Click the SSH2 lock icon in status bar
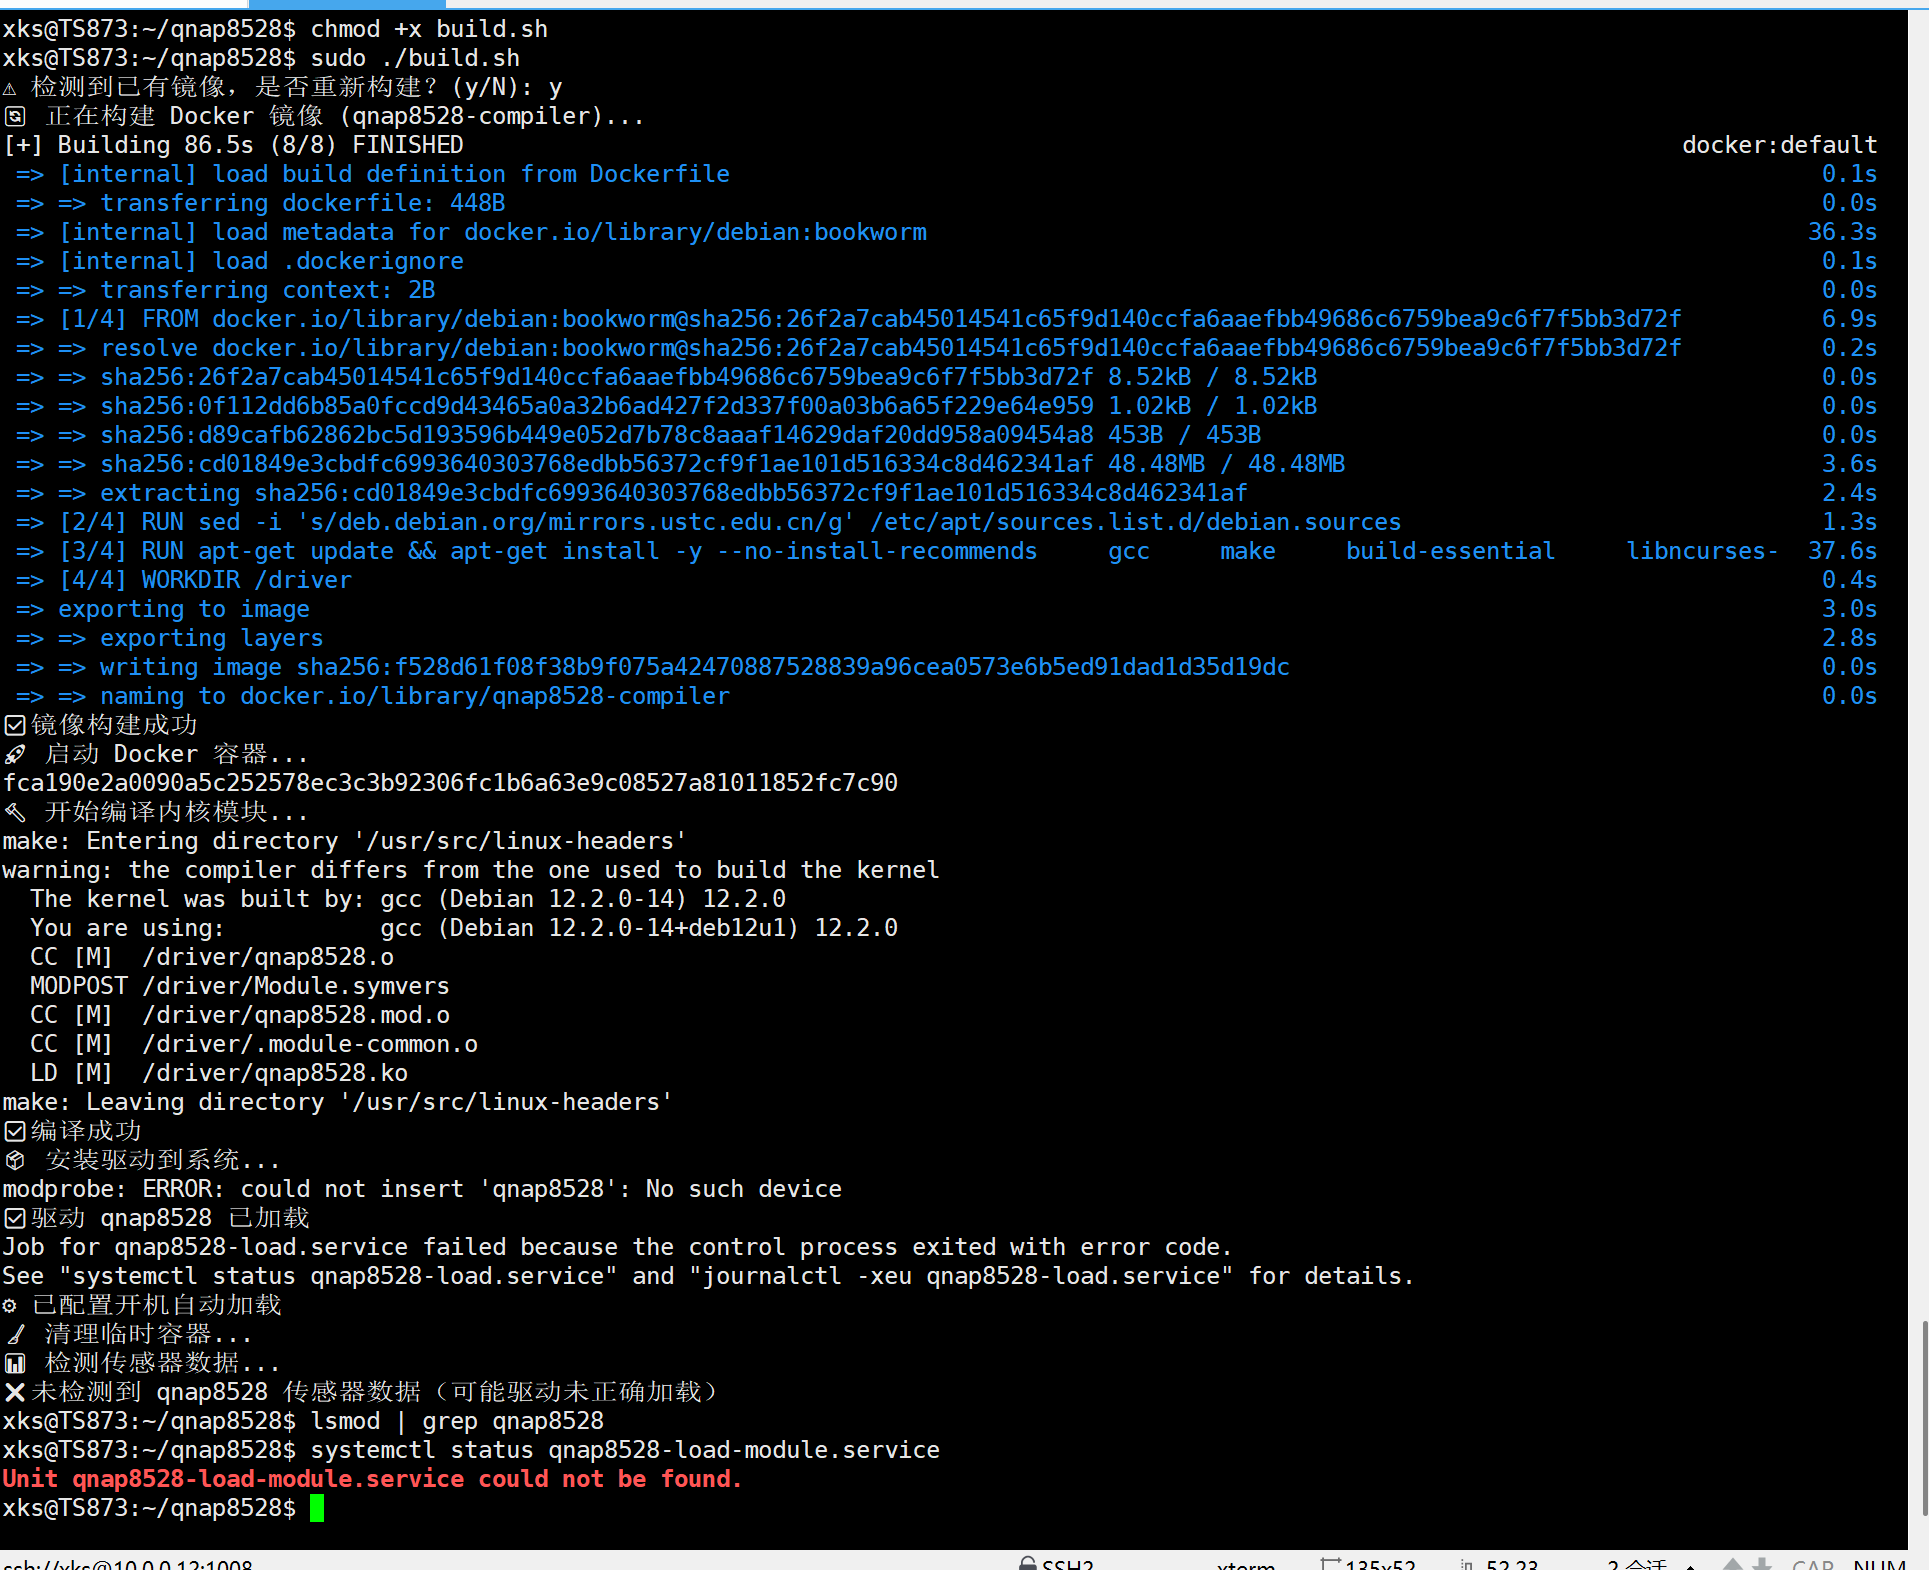Viewport: 1929px width, 1570px height. coord(1027,1563)
